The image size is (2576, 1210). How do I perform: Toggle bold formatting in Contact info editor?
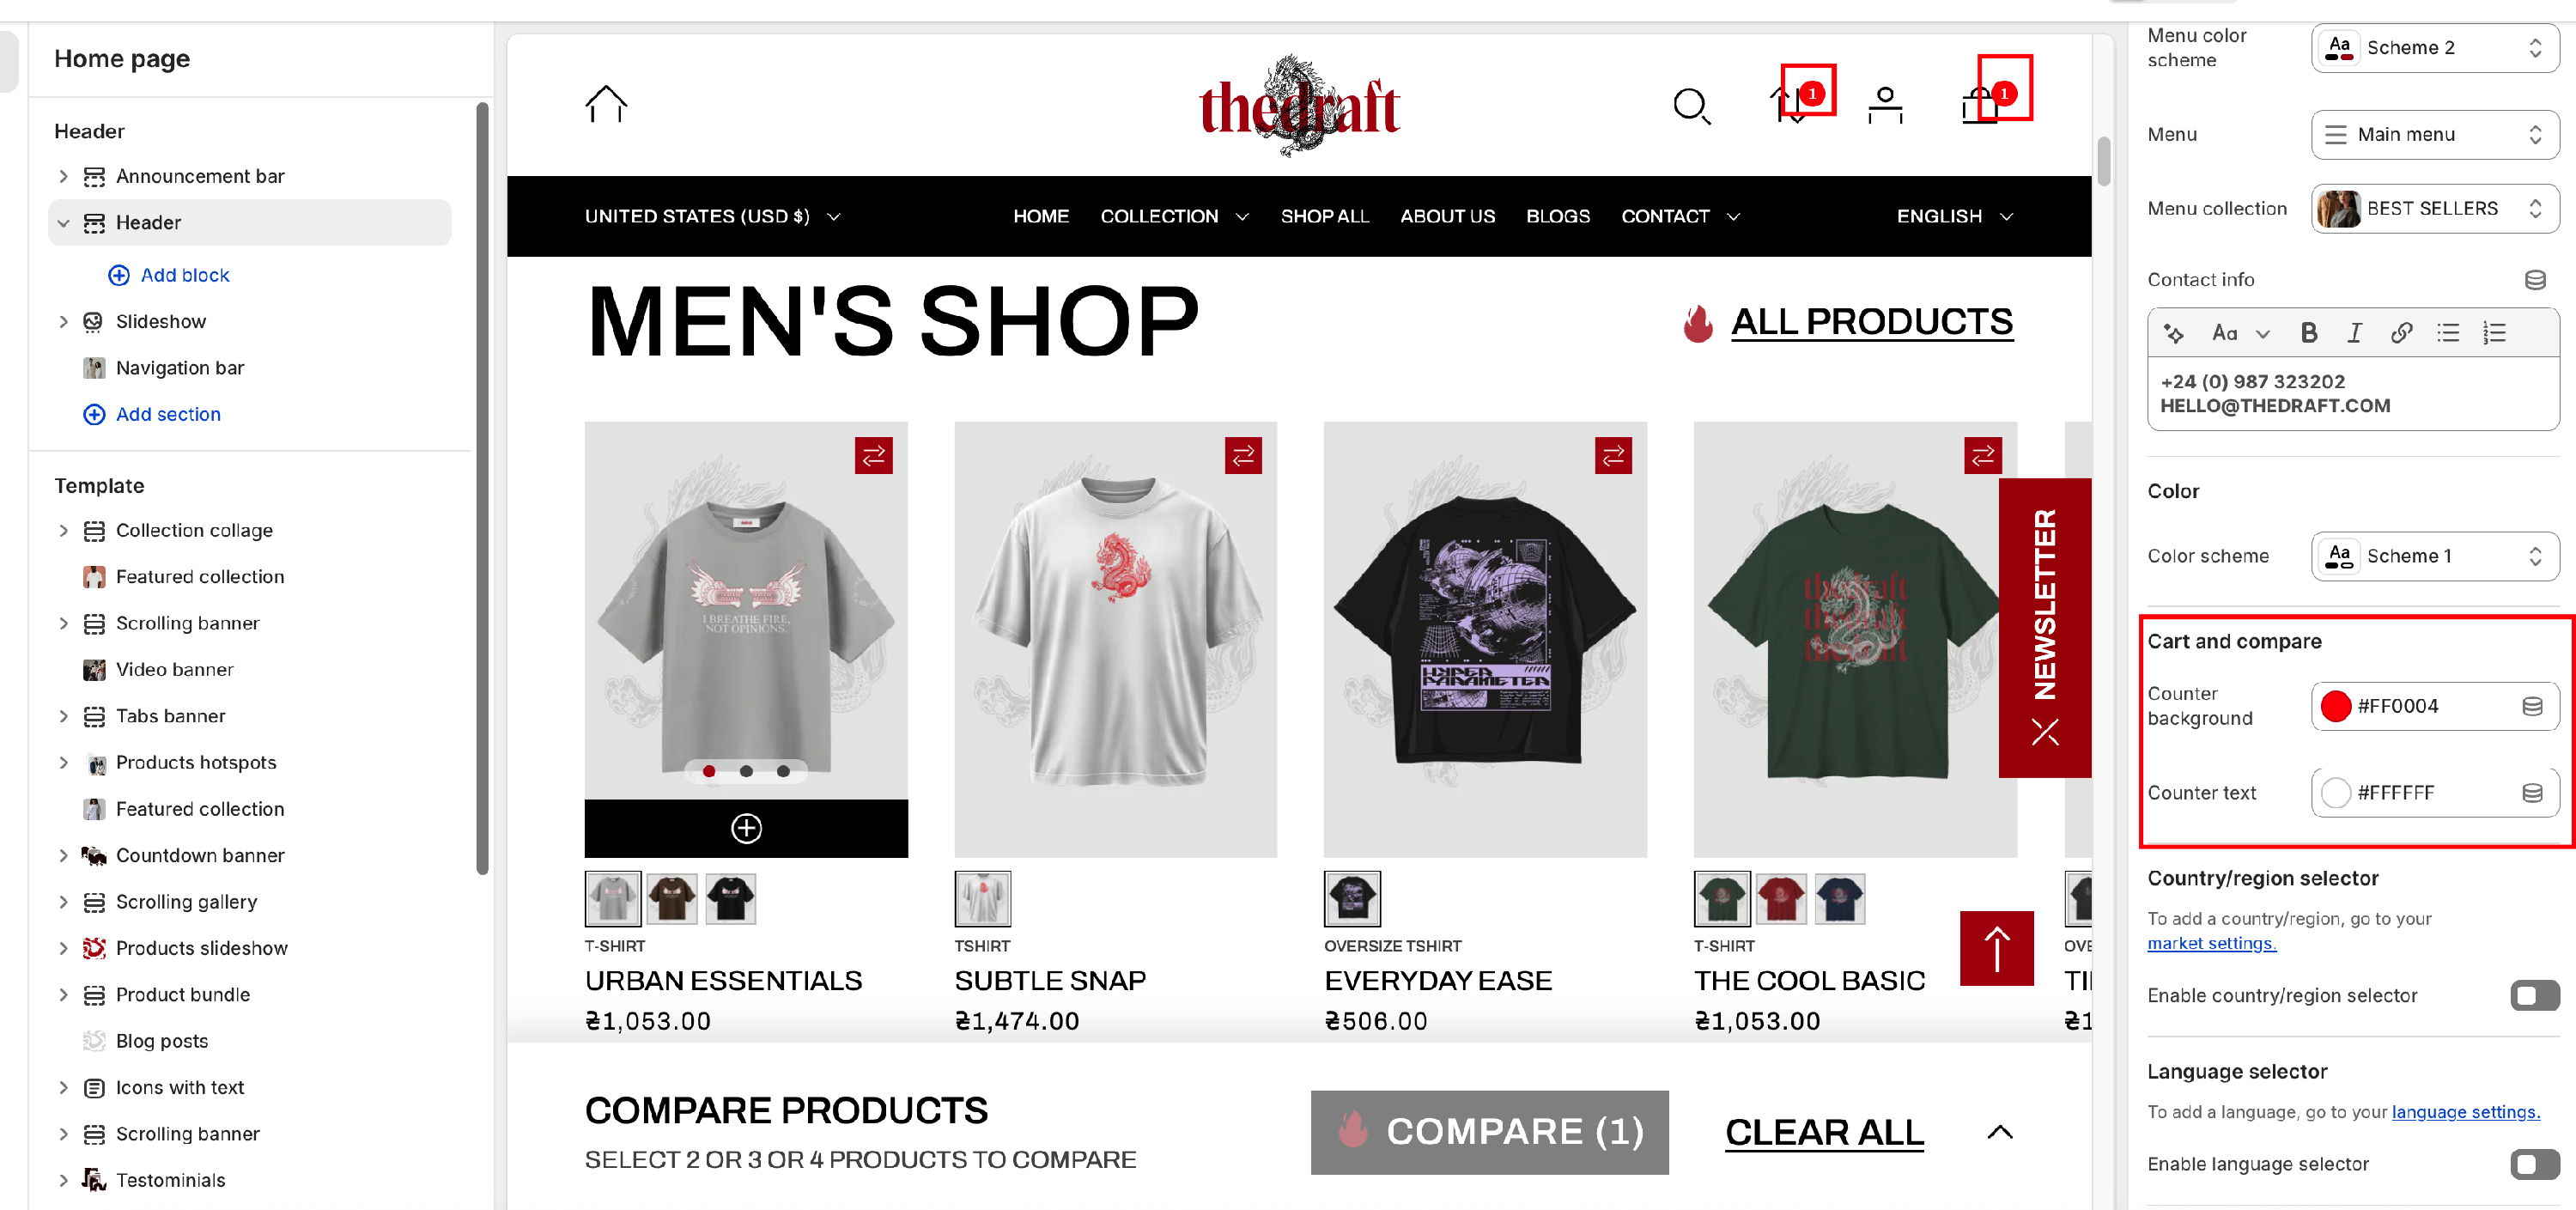[x=2308, y=333]
